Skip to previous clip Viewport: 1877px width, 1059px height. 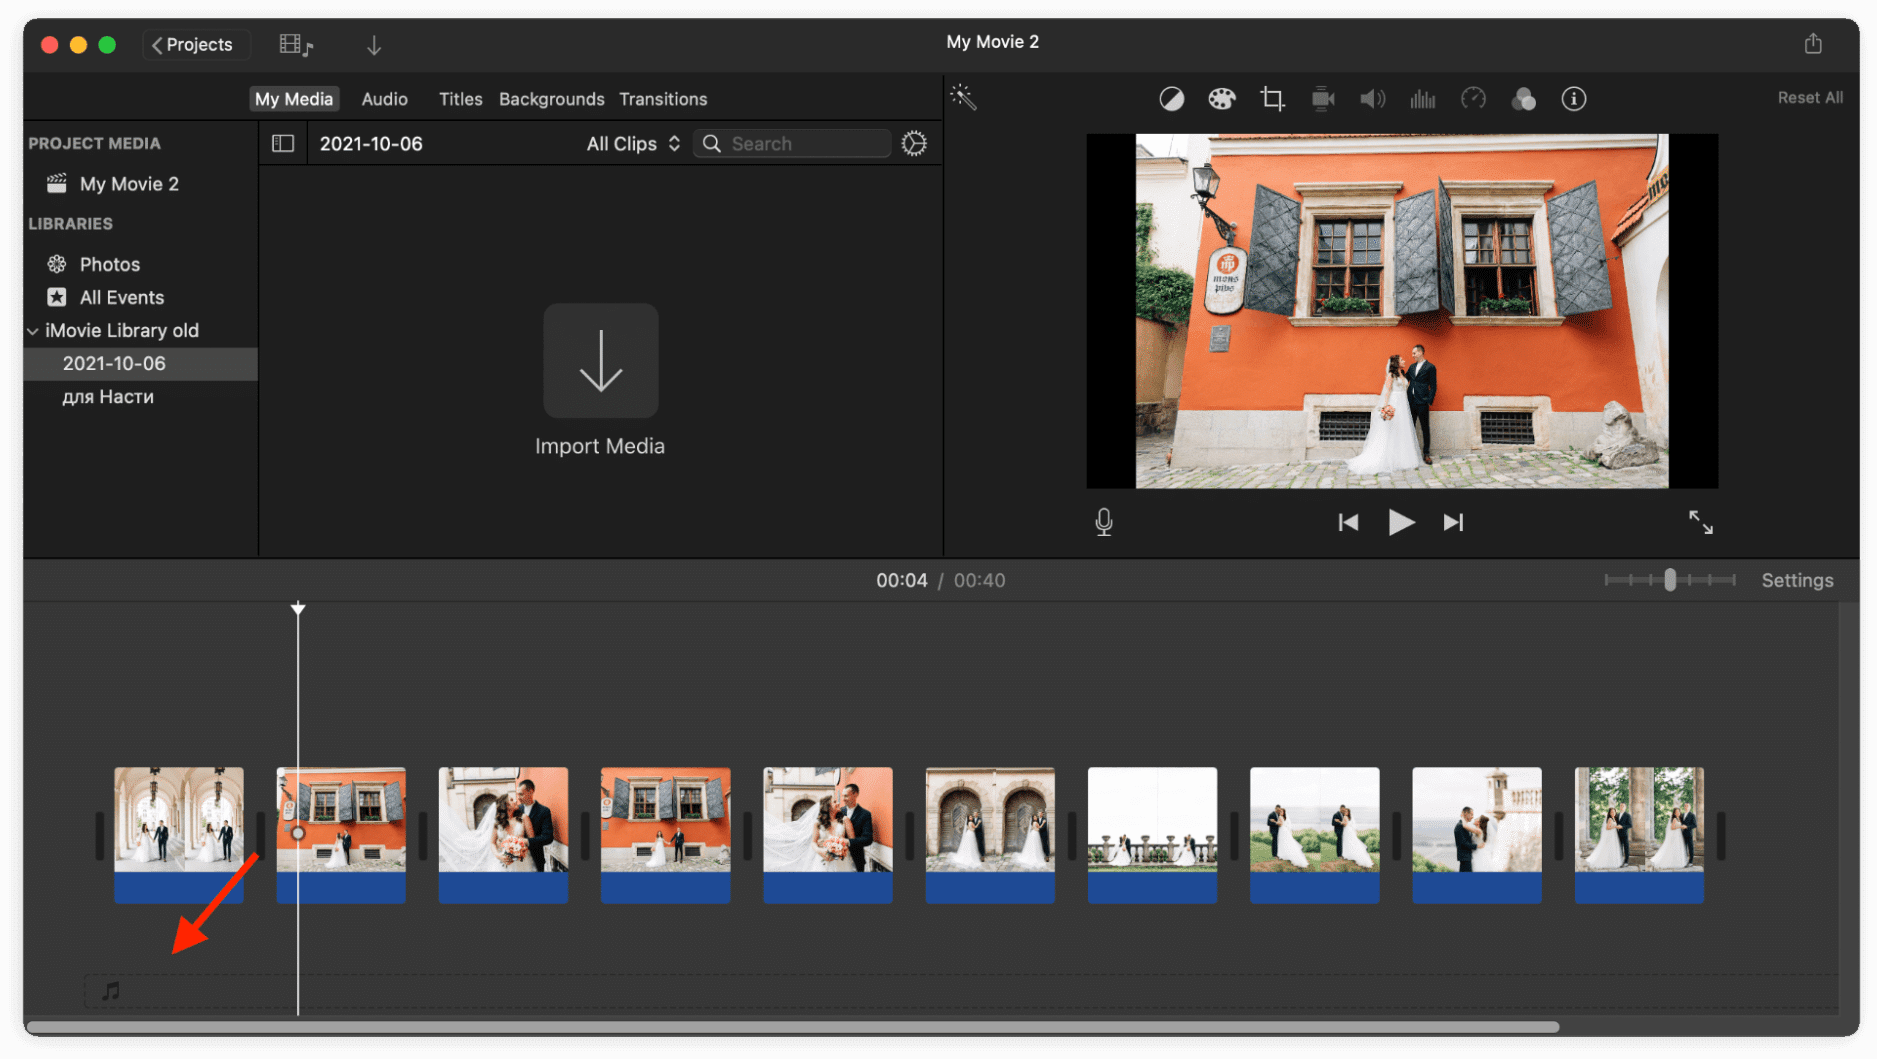coord(1348,522)
